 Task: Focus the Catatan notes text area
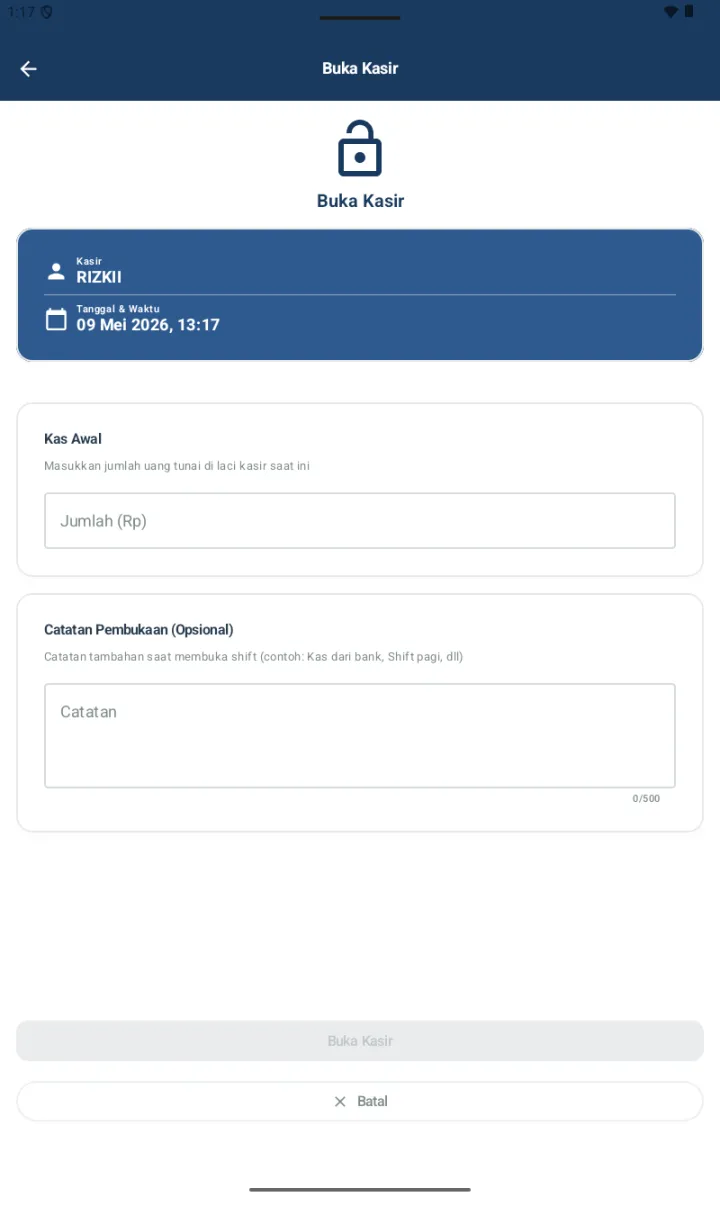pos(360,735)
